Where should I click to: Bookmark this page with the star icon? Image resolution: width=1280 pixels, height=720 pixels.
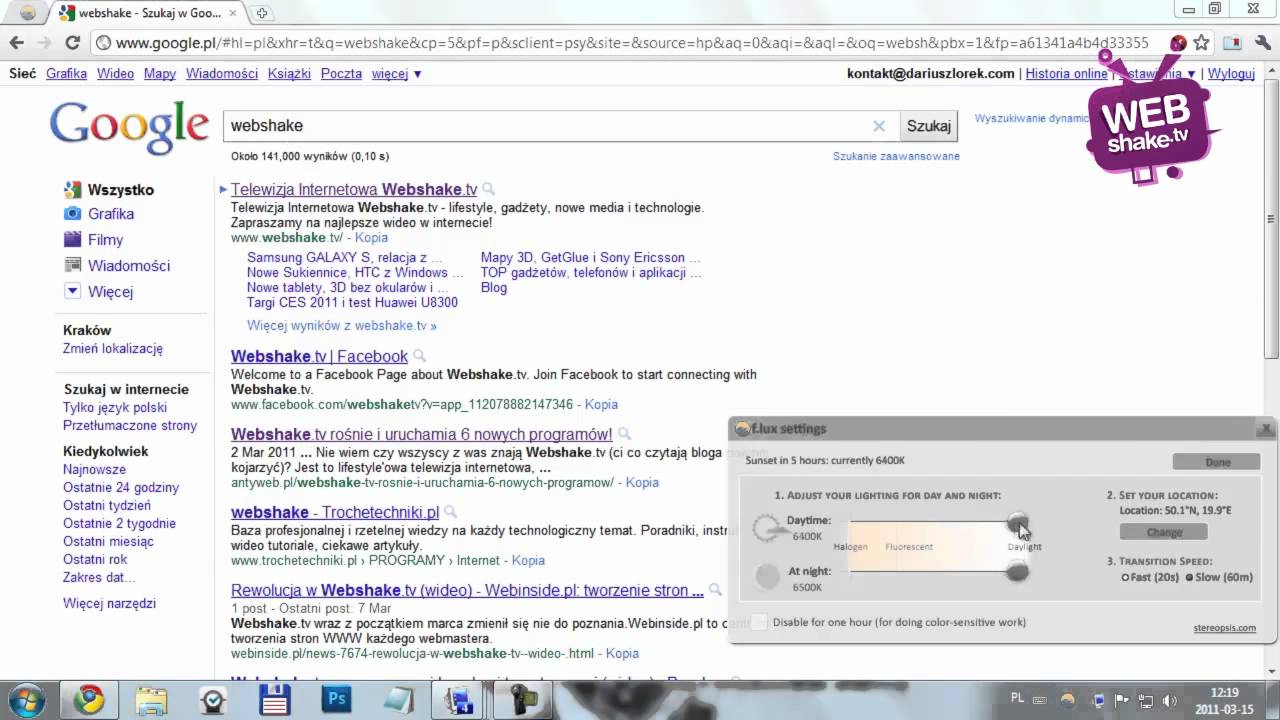click(1202, 43)
